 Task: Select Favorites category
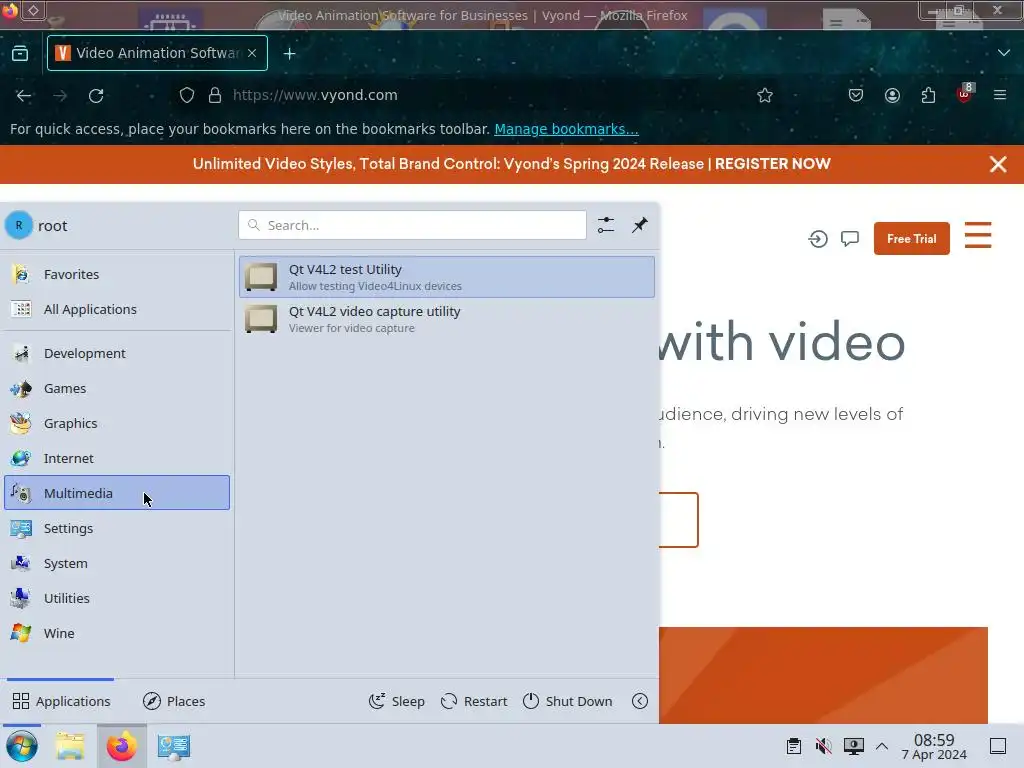[x=117, y=274]
